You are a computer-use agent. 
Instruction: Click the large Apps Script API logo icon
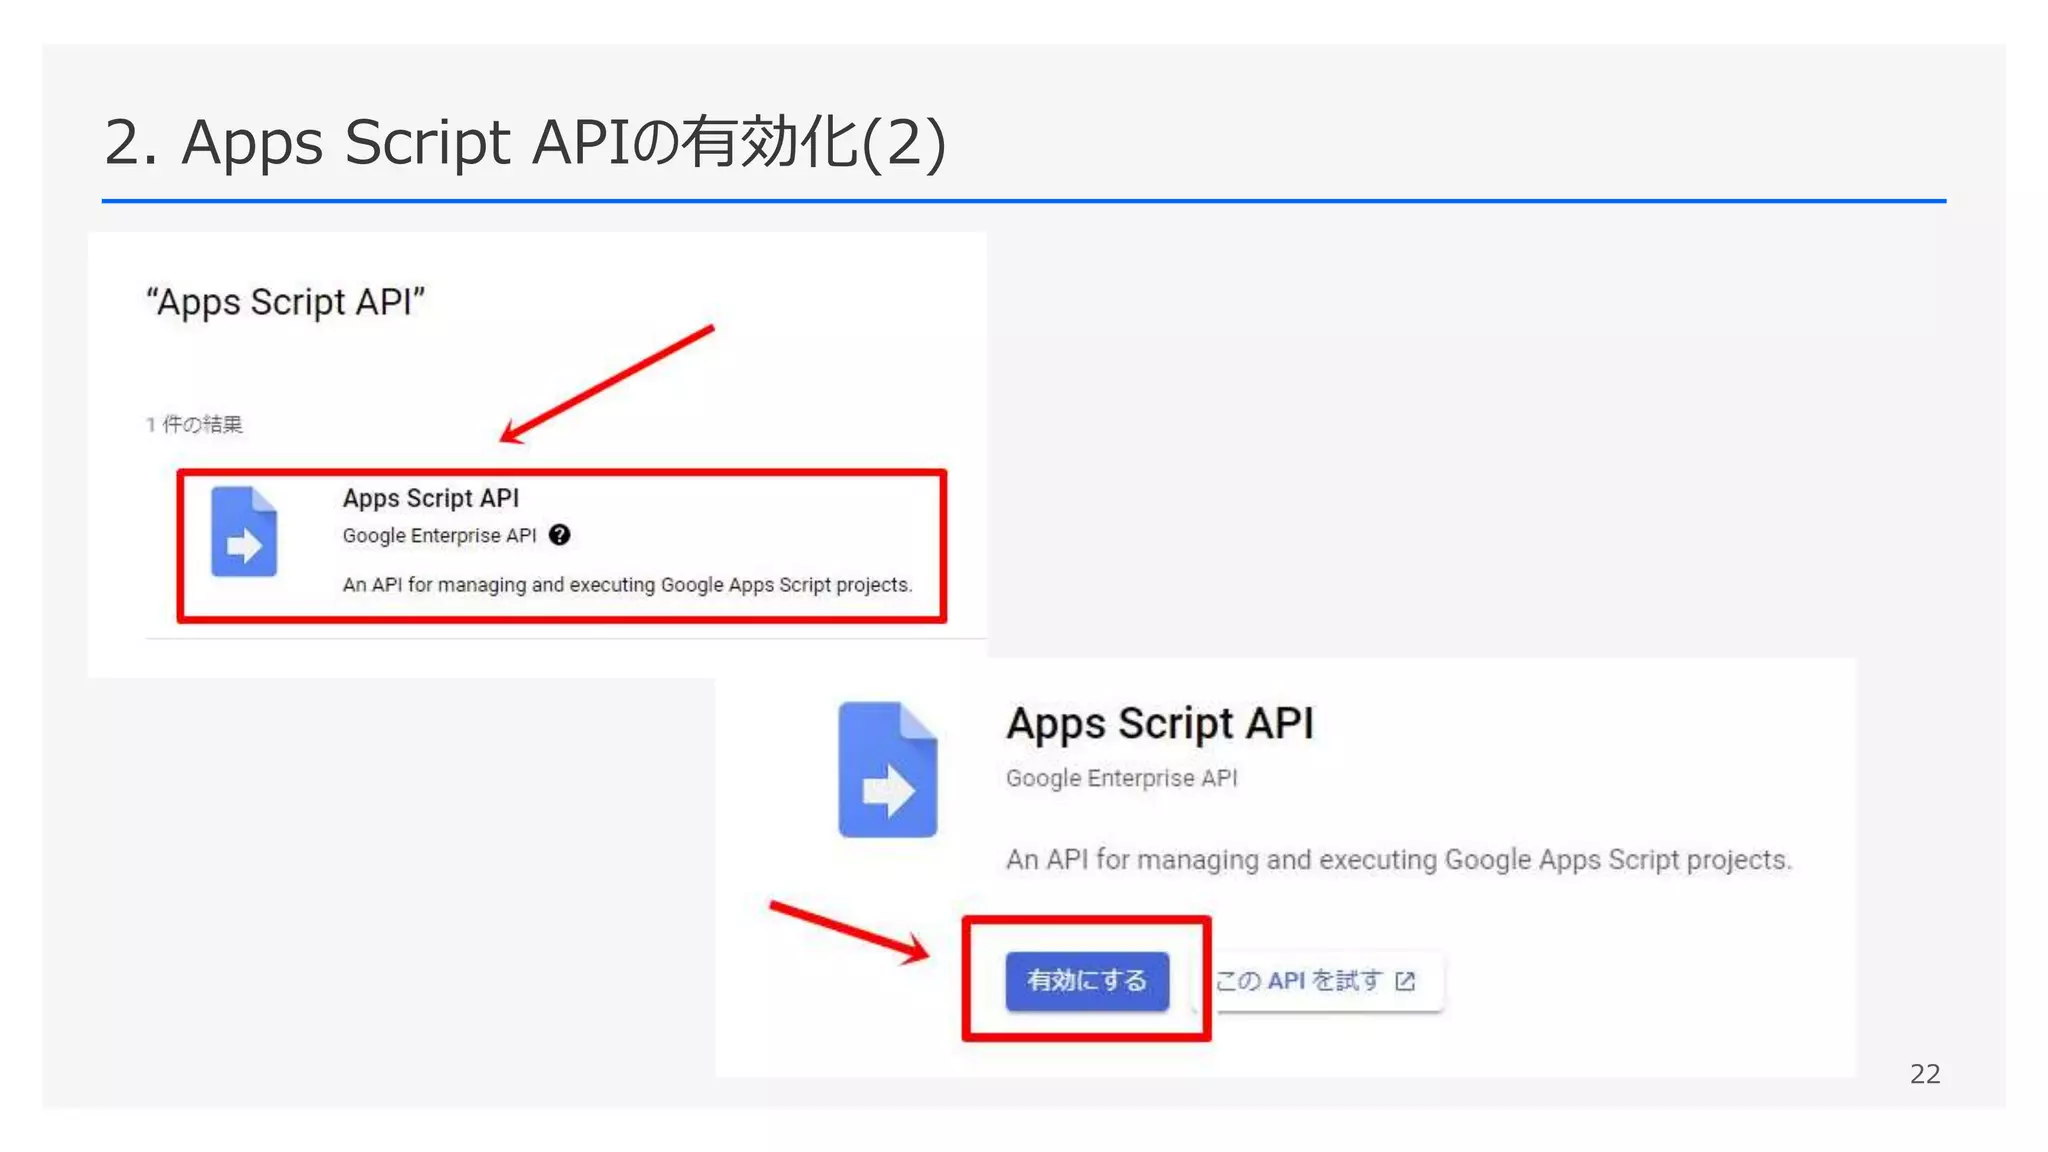pyautogui.click(x=887, y=770)
